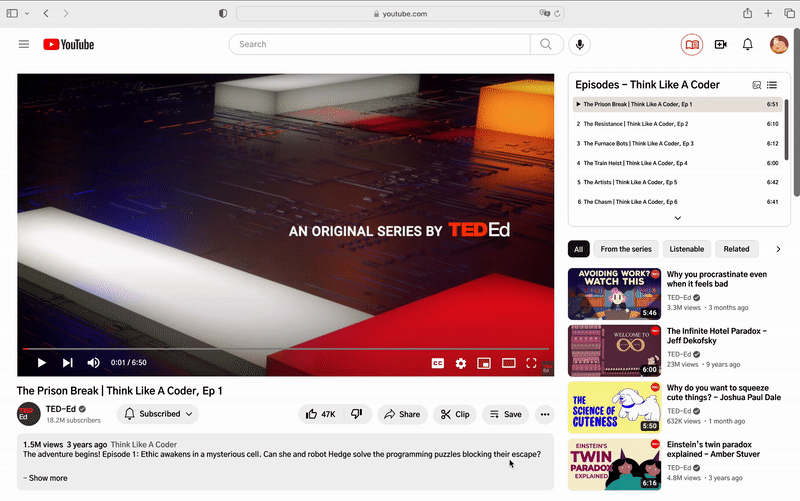Image resolution: width=800 pixels, height=501 pixels.
Task: Open the Subscribed notification dropdown
Action: pyautogui.click(x=158, y=414)
